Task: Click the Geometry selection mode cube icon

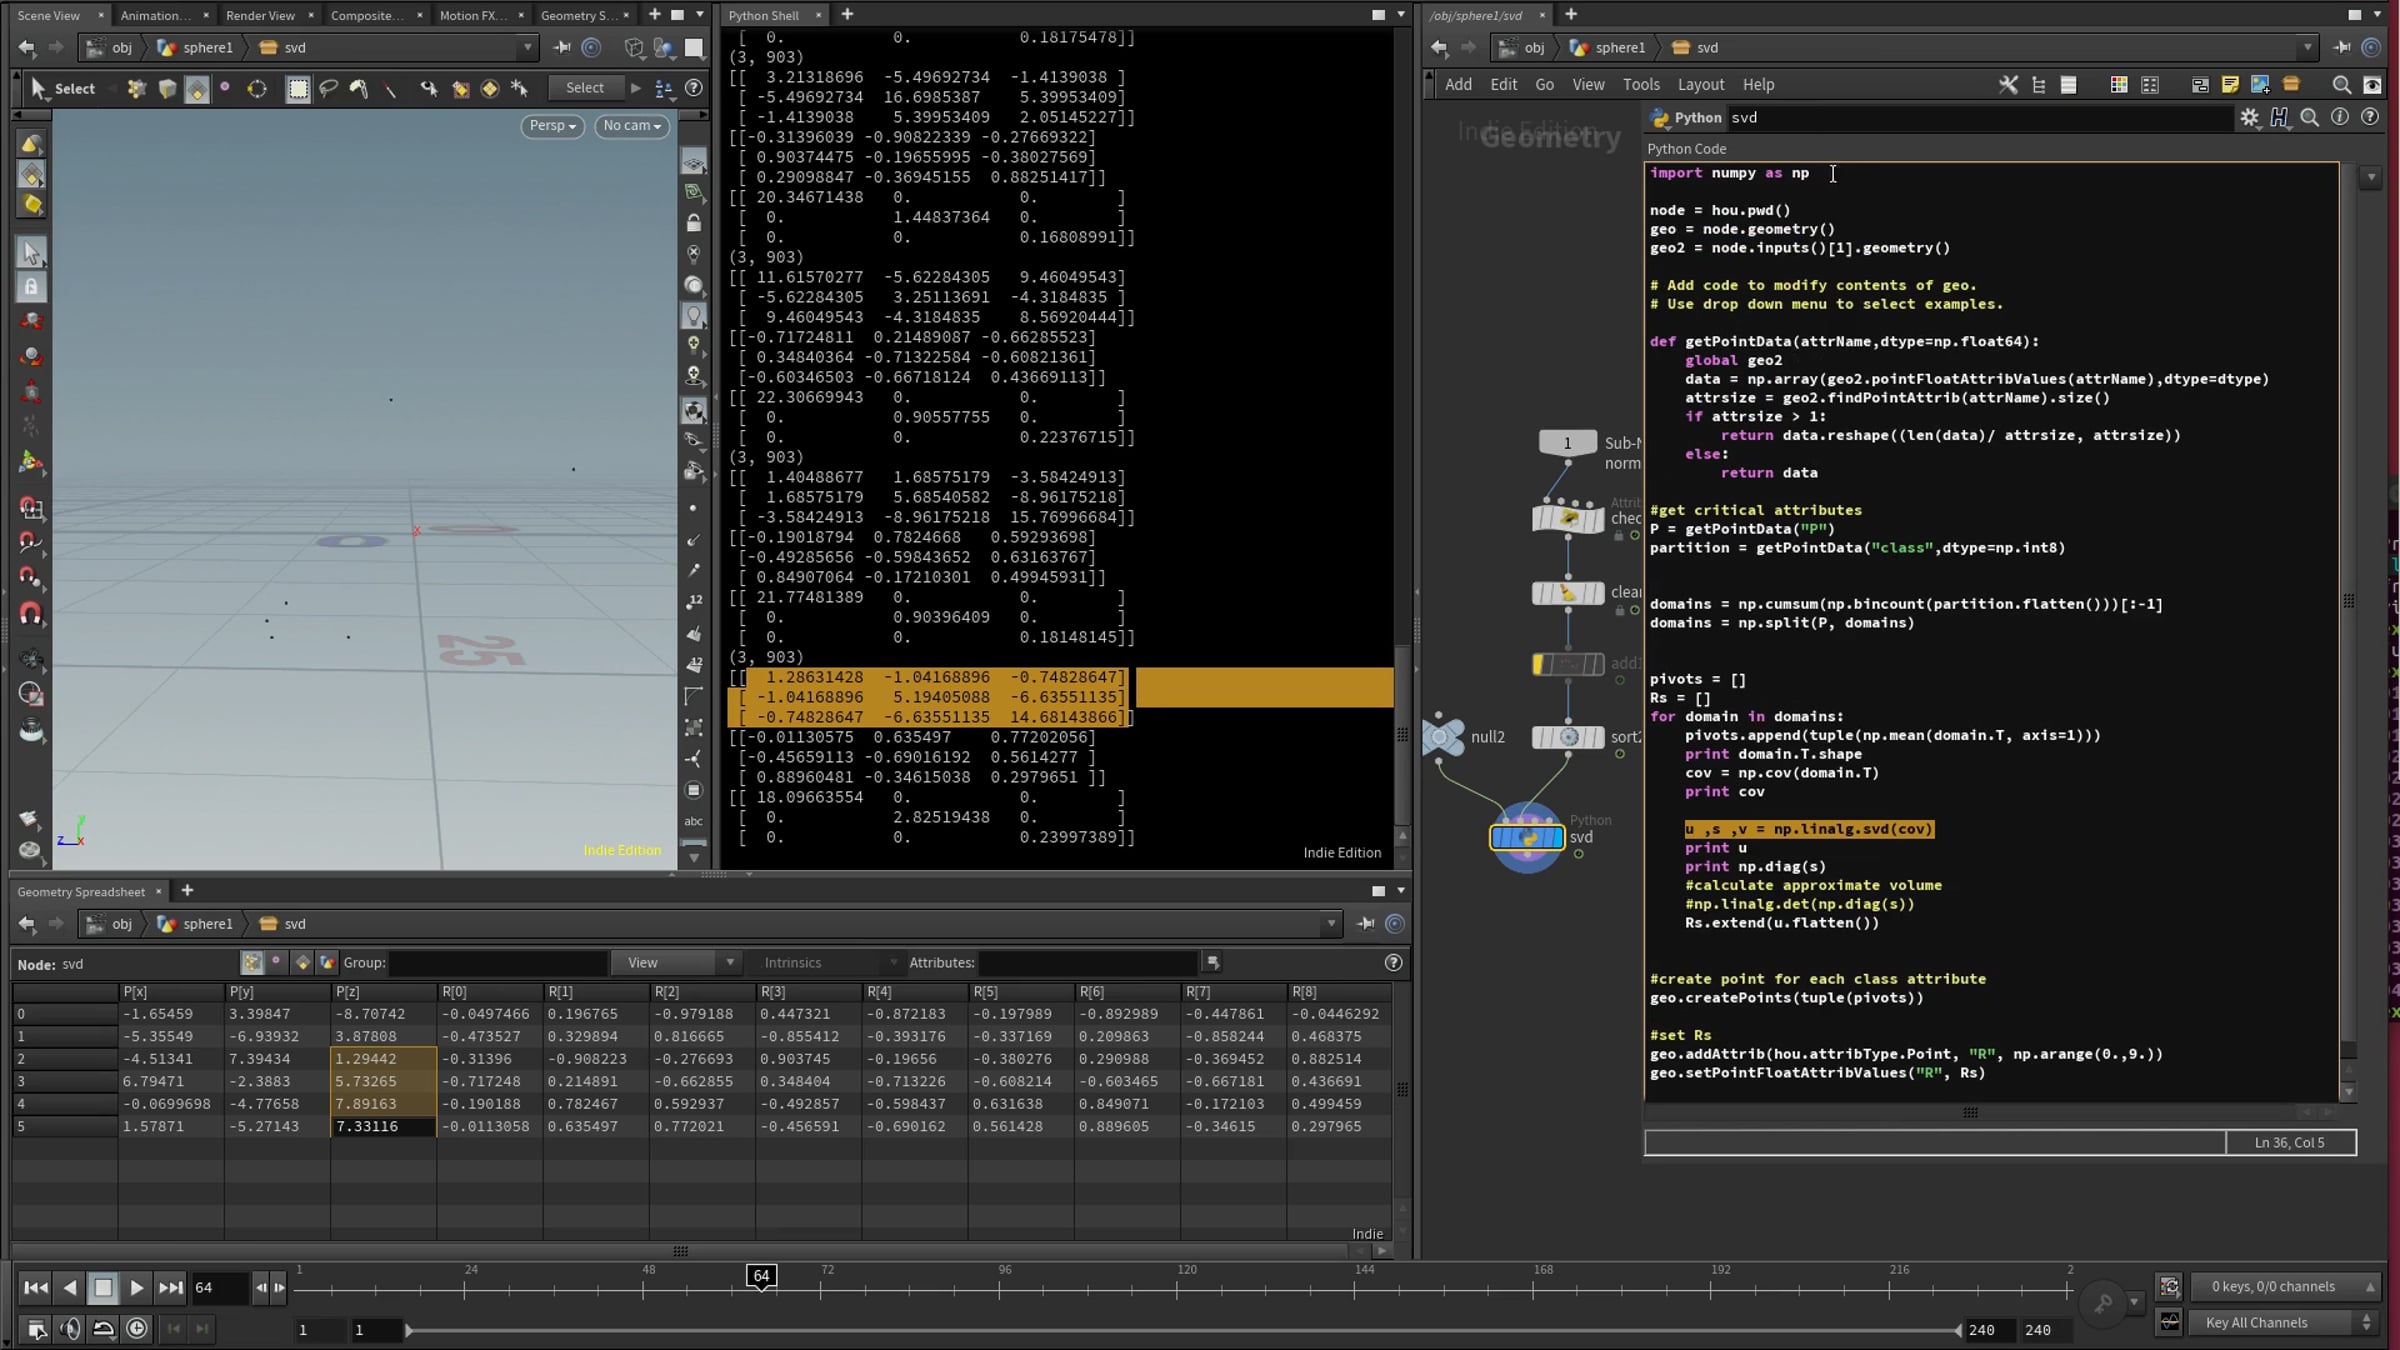Action: (167, 88)
